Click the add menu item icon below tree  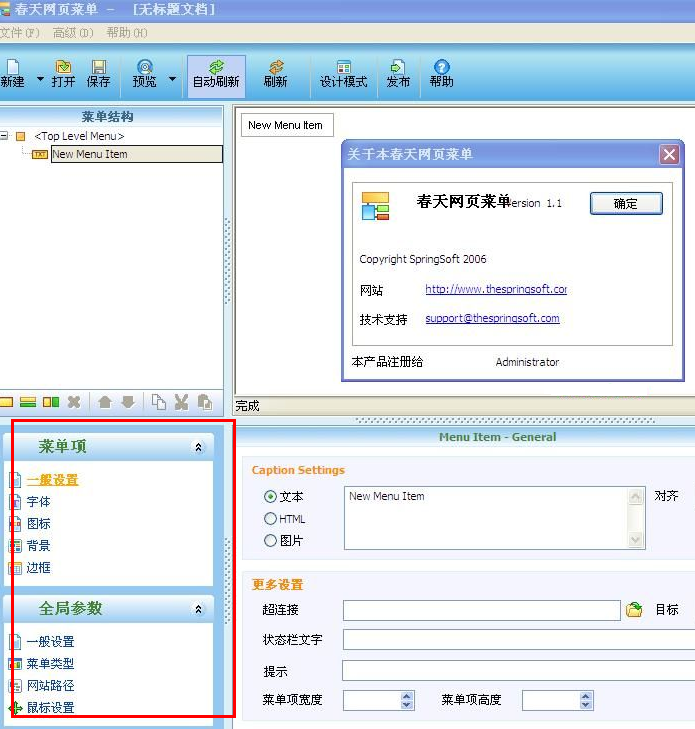[x=7, y=402]
